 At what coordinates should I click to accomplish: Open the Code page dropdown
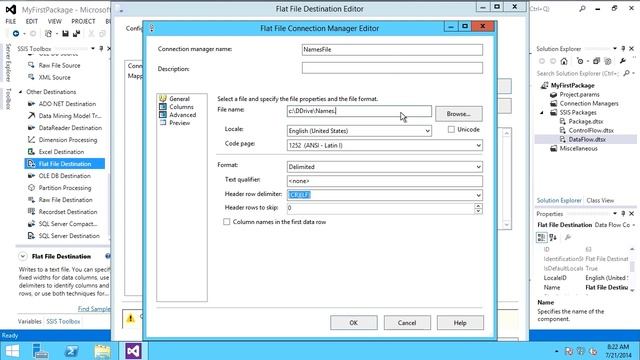tap(478, 145)
